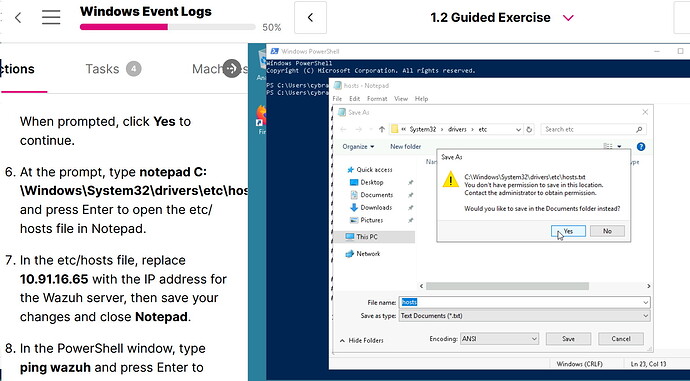Open the Encoding ANSI dropdown

pos(499,339)
